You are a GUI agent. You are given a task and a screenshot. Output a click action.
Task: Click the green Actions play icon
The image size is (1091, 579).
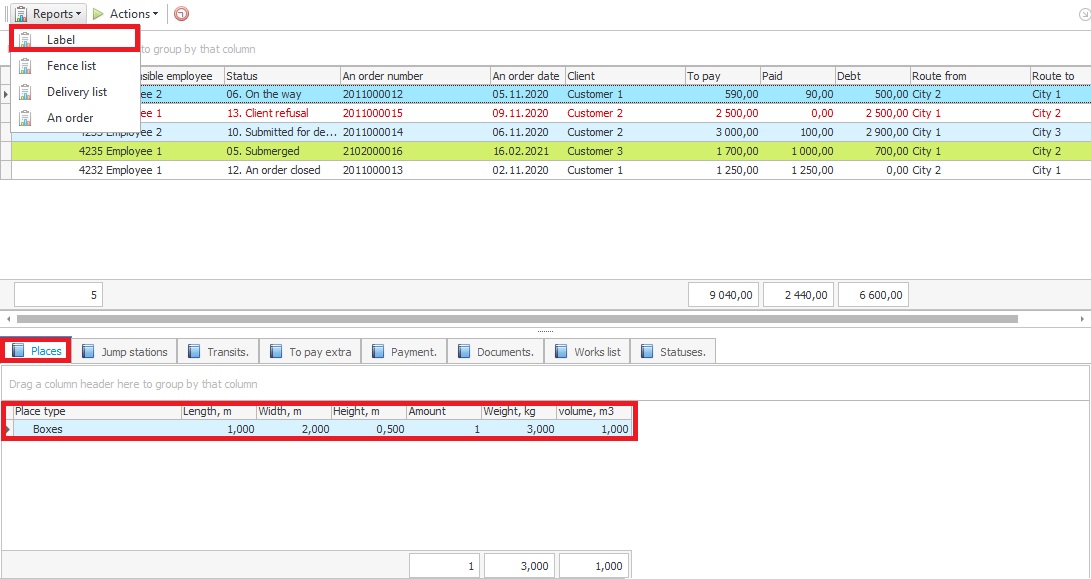point(98,14)
